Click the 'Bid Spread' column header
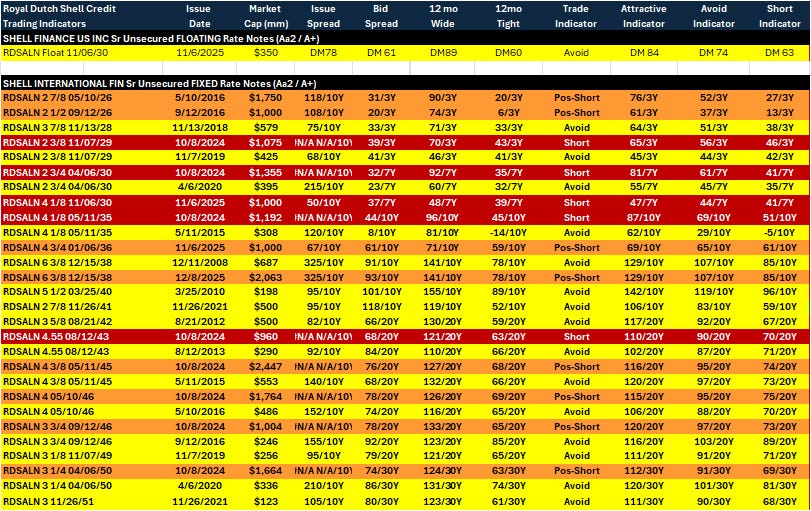This screenshot has width=811, height=511. tap(381, 16)
